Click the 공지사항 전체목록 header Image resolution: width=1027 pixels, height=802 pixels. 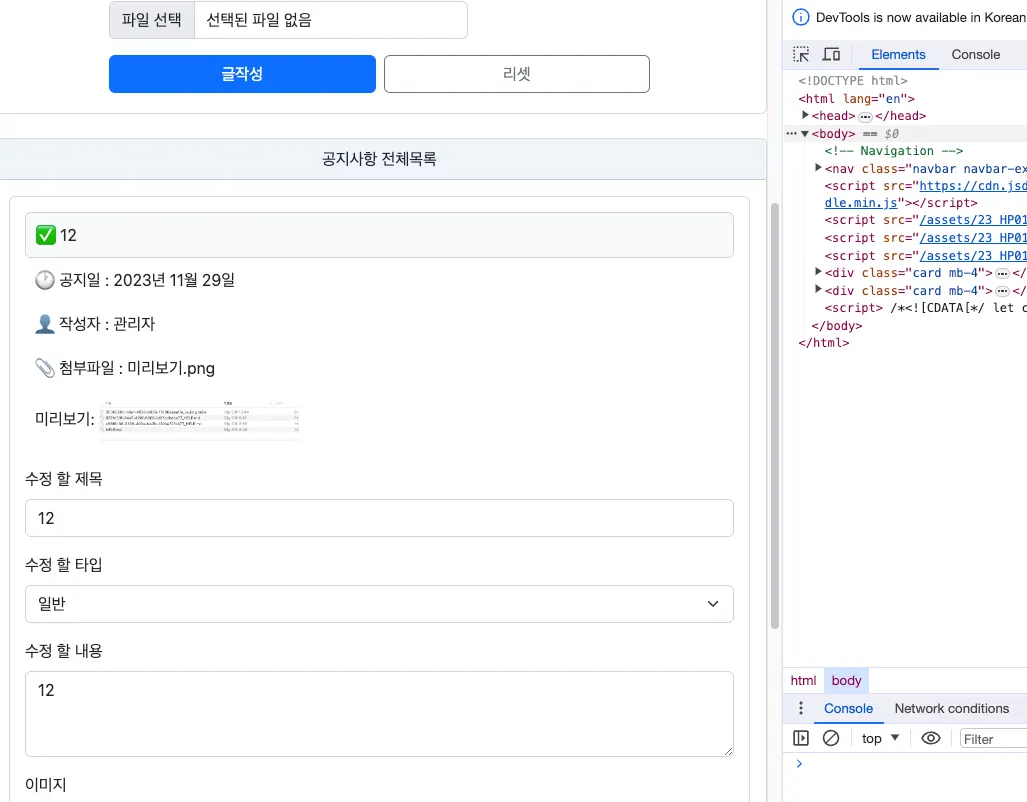click(x=379, y=159)
